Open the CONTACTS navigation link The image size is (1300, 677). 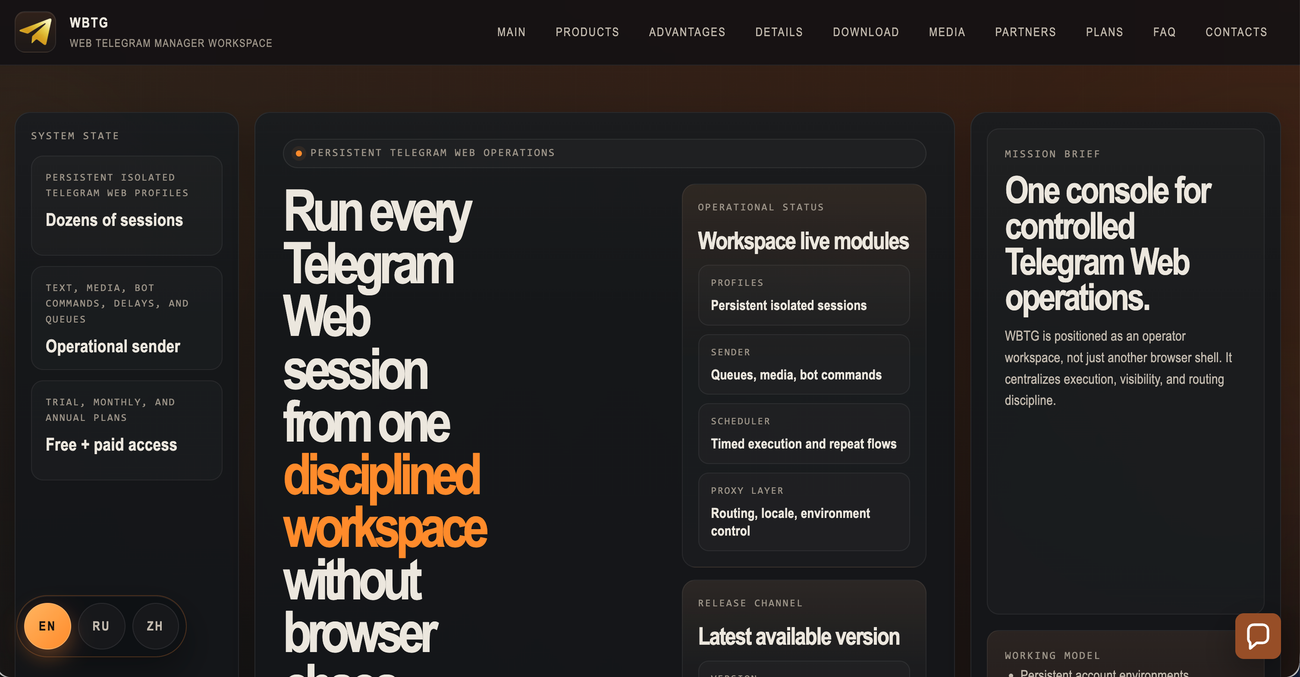(1236, 32)
